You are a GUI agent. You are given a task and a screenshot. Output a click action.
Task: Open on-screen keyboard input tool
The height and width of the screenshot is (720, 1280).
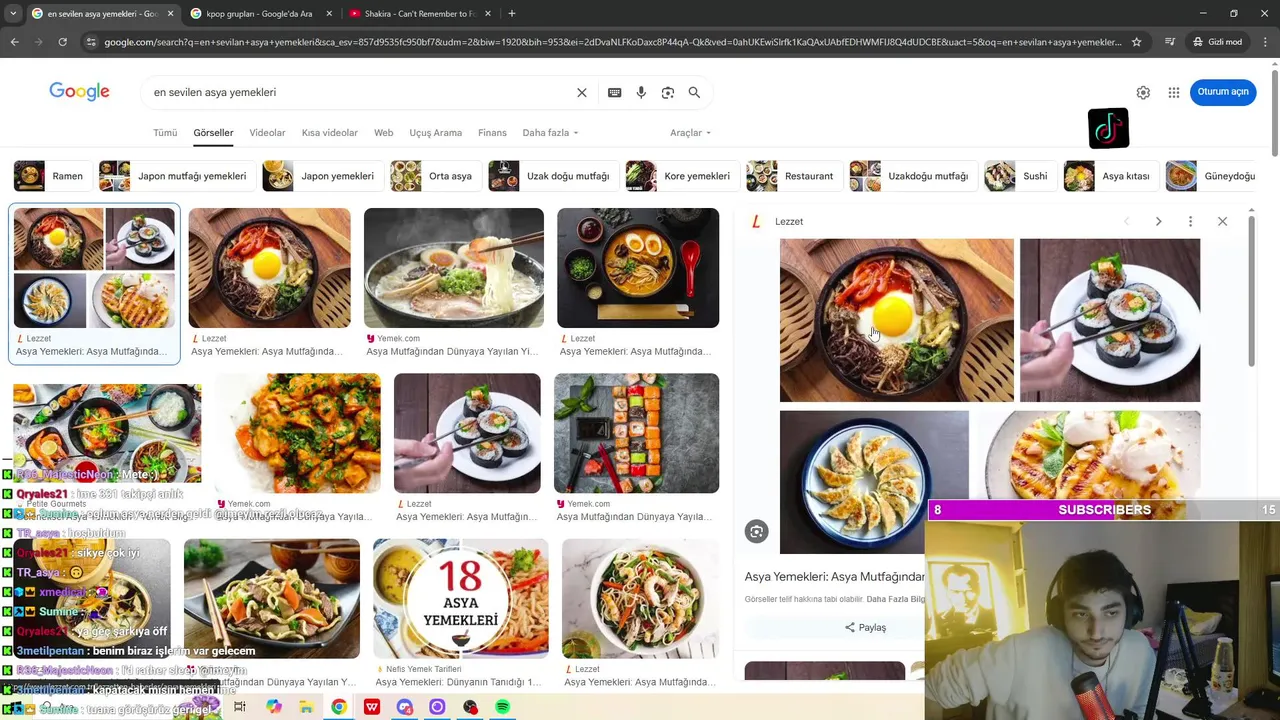click(614, 92)
